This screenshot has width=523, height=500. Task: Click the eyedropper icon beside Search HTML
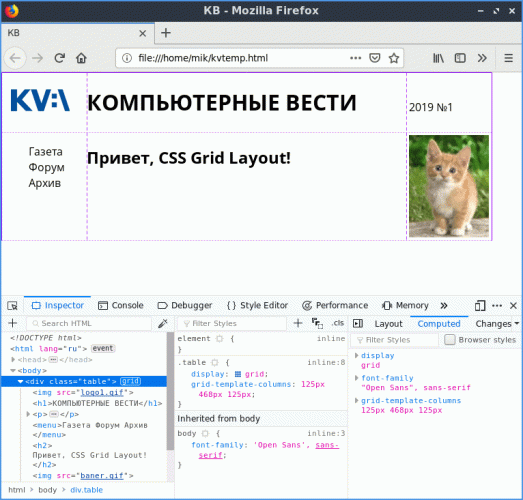(163, 323)
